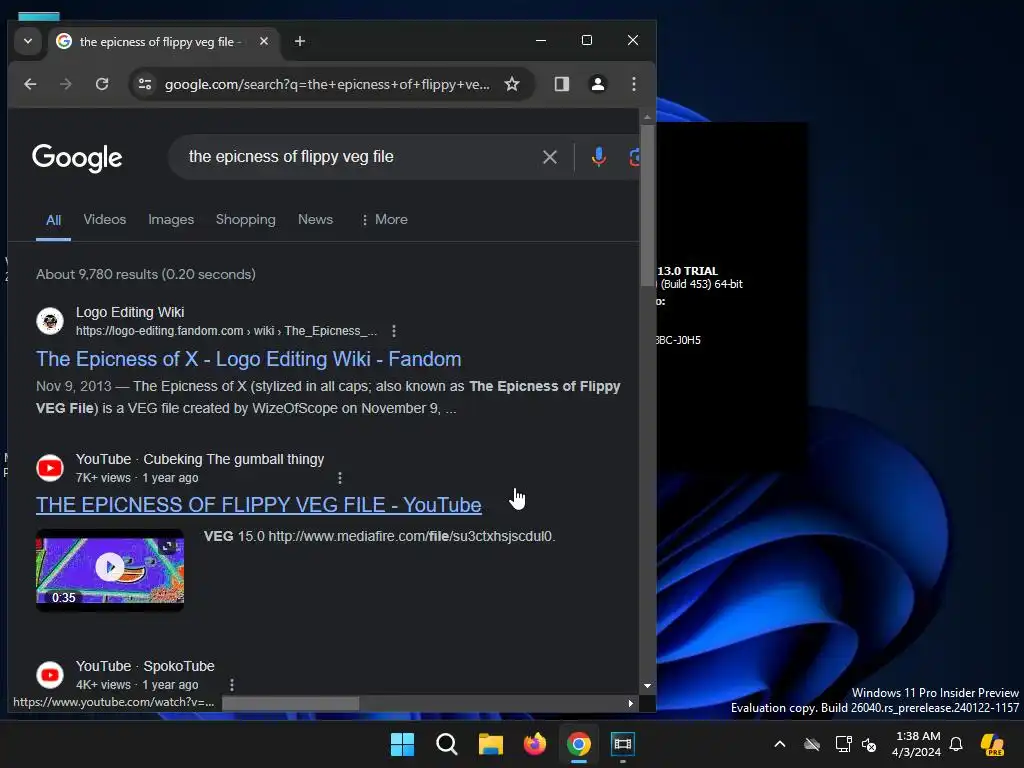Click Logo Editing Wiki favicon

click(x=50, y=321)
